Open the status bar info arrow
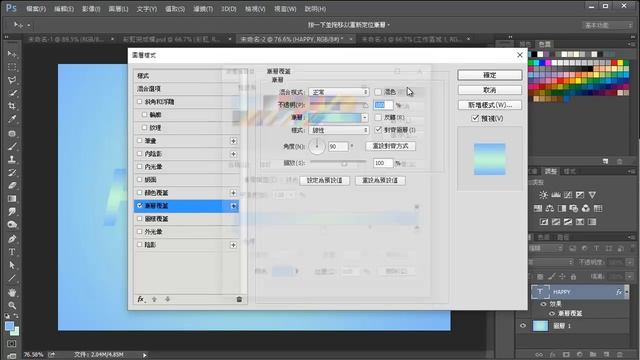Viewport: 640px width, 360px height. (x=144, y=355)
